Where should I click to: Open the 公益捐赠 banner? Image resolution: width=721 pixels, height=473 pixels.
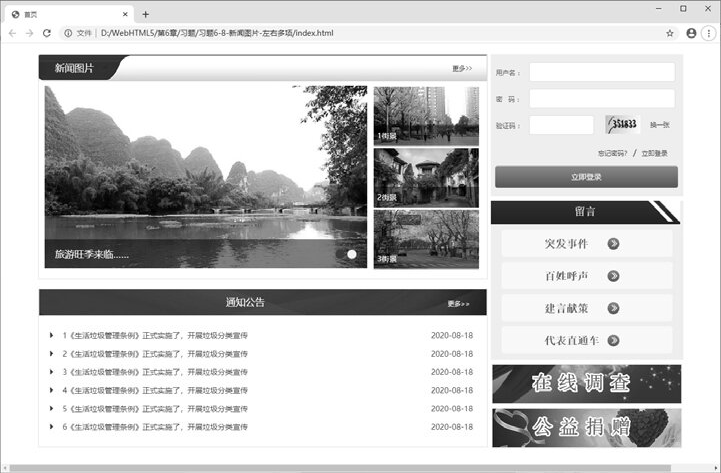[x=587, y=427]
